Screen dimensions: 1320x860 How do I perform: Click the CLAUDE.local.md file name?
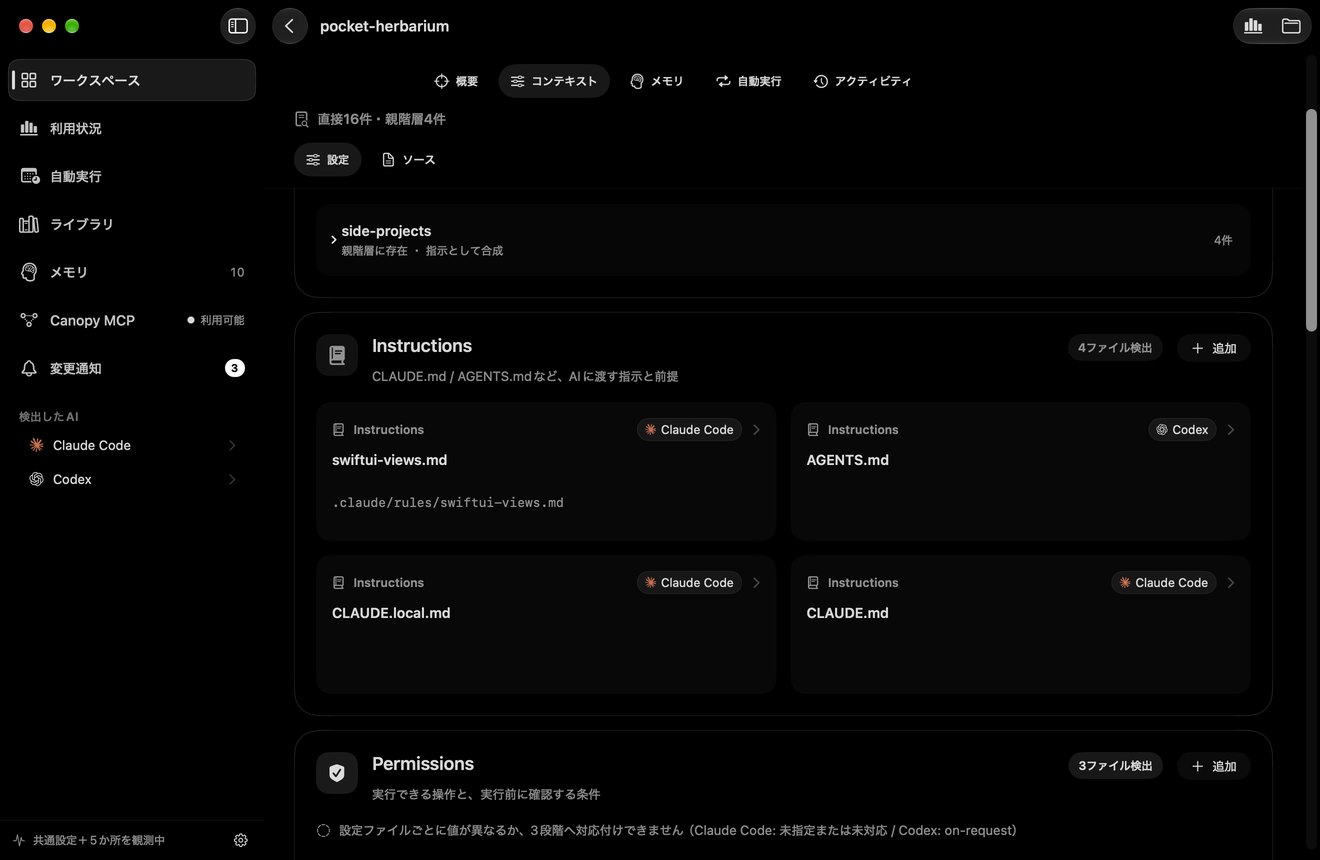(391, 613)
